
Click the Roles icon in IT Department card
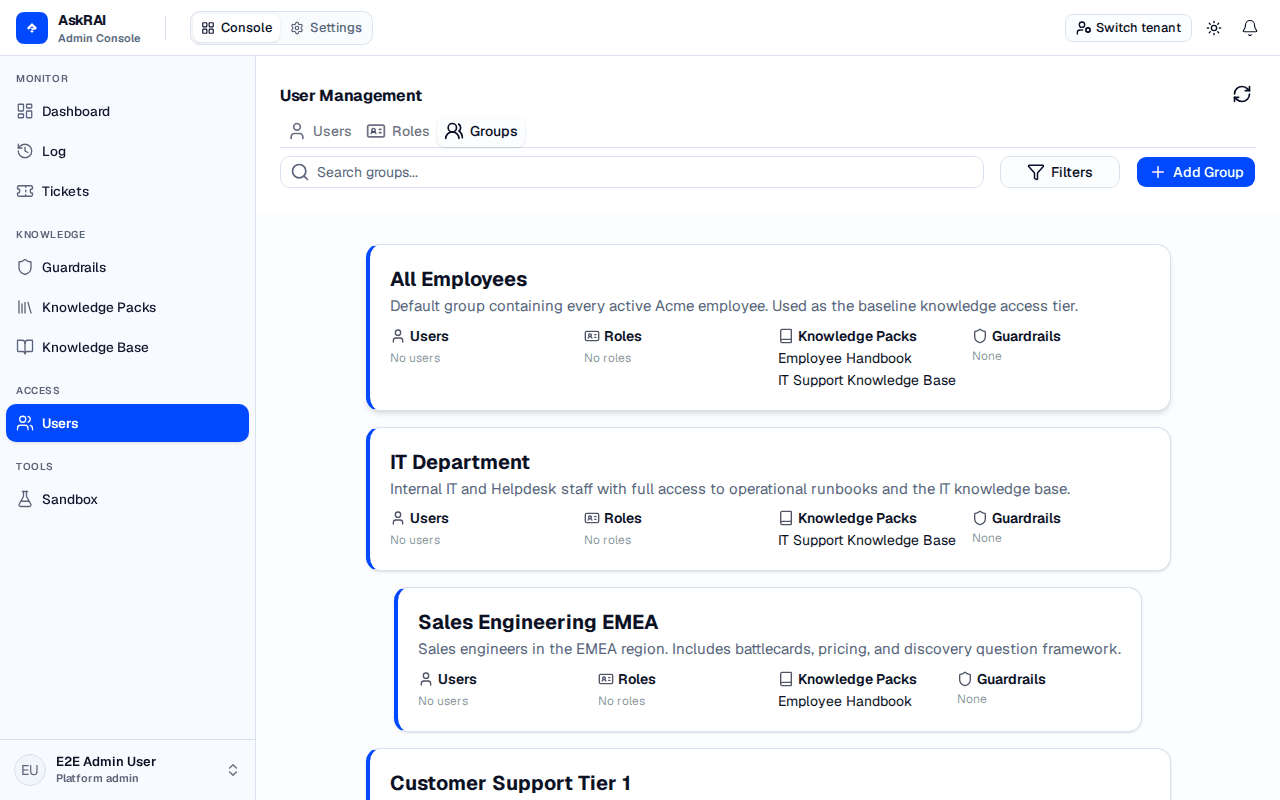point(592,518)
